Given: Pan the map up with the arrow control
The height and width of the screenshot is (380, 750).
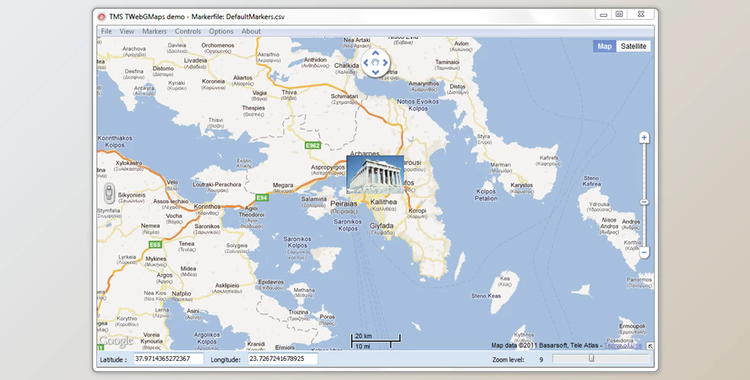Looking at the screenshot, I should point(375,54).
